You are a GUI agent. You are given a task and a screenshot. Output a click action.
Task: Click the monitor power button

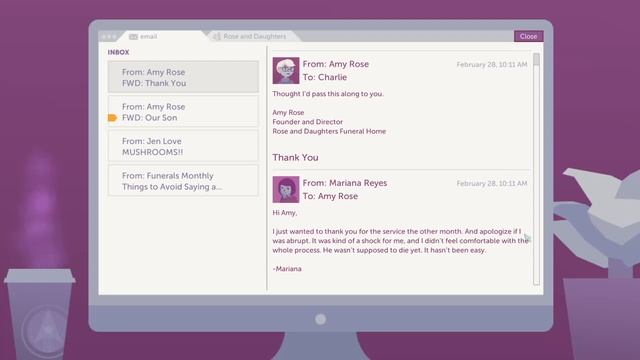[x=320, y=319]
